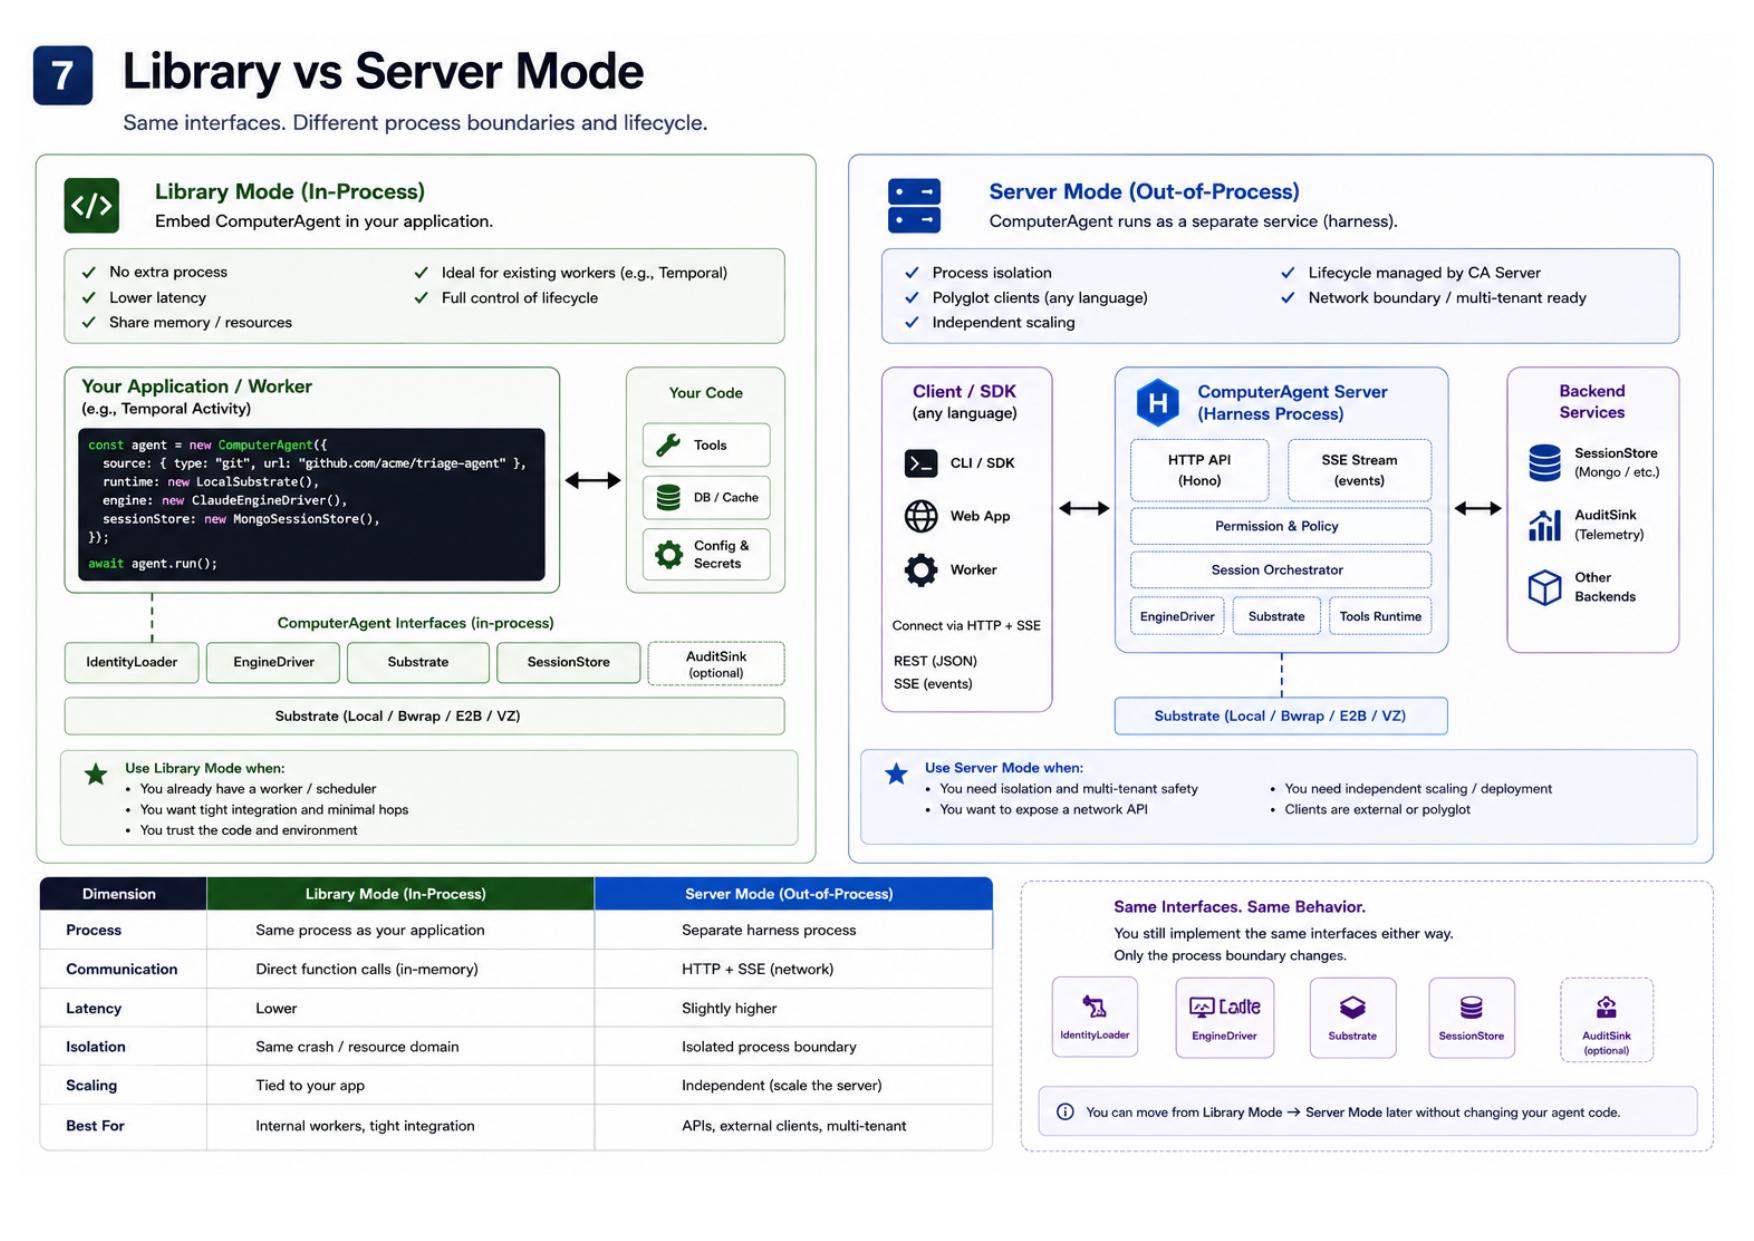
Task: Click the checkmark beside Lifecycle managed by CA Server
Action: pyautogui.click(x=1288, y=272)
